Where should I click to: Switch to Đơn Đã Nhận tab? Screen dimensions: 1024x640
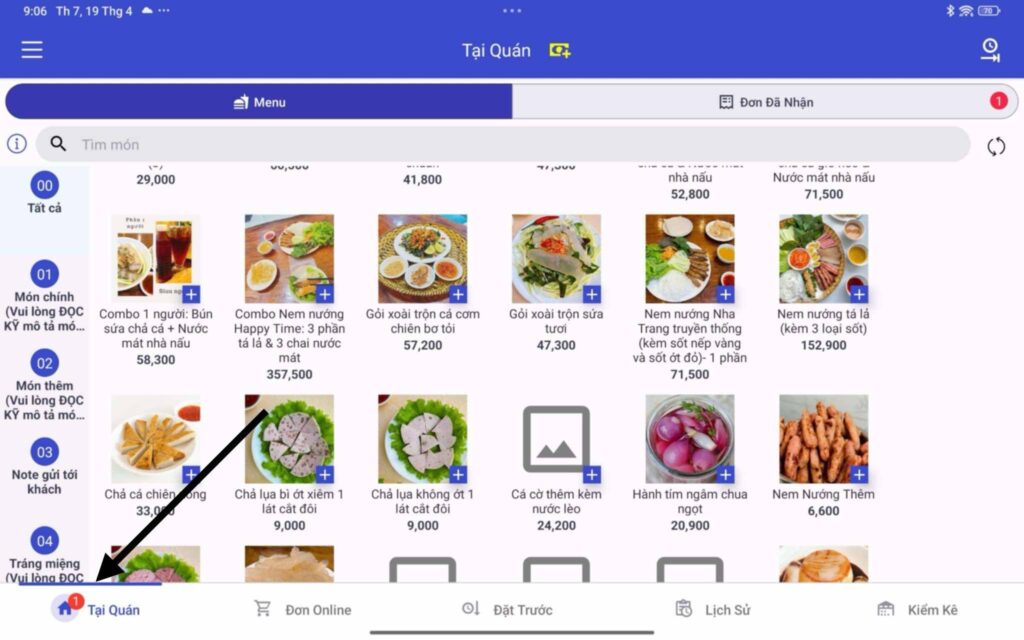click(765, 102)
